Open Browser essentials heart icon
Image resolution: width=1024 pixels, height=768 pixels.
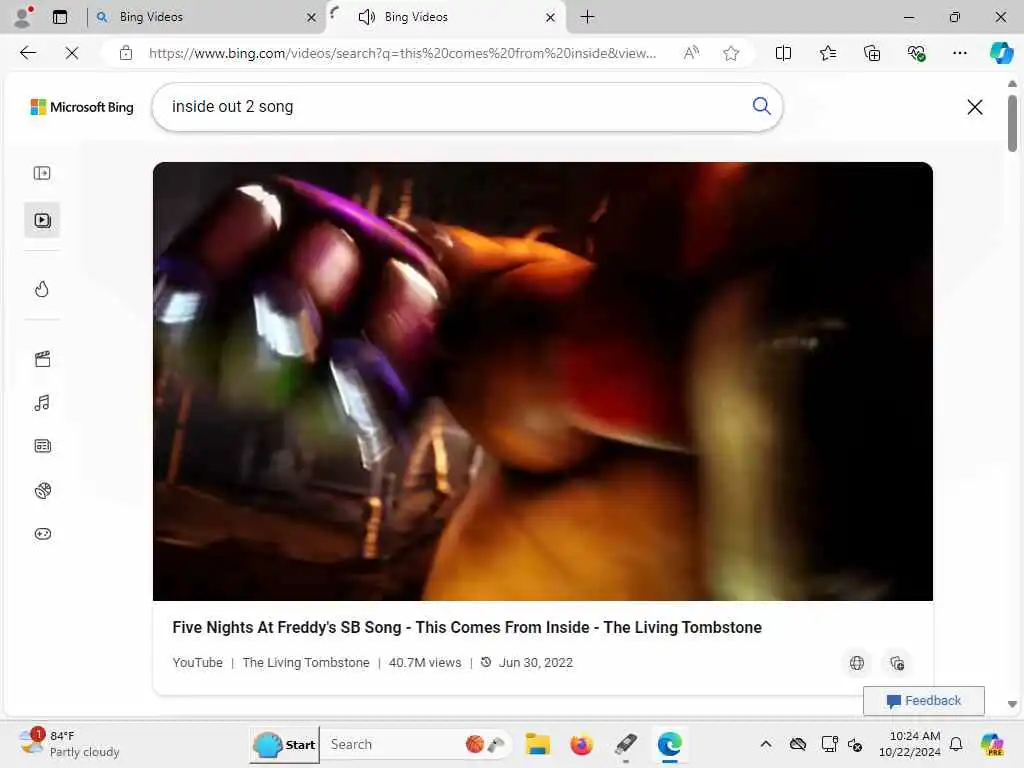click(916, 53)
